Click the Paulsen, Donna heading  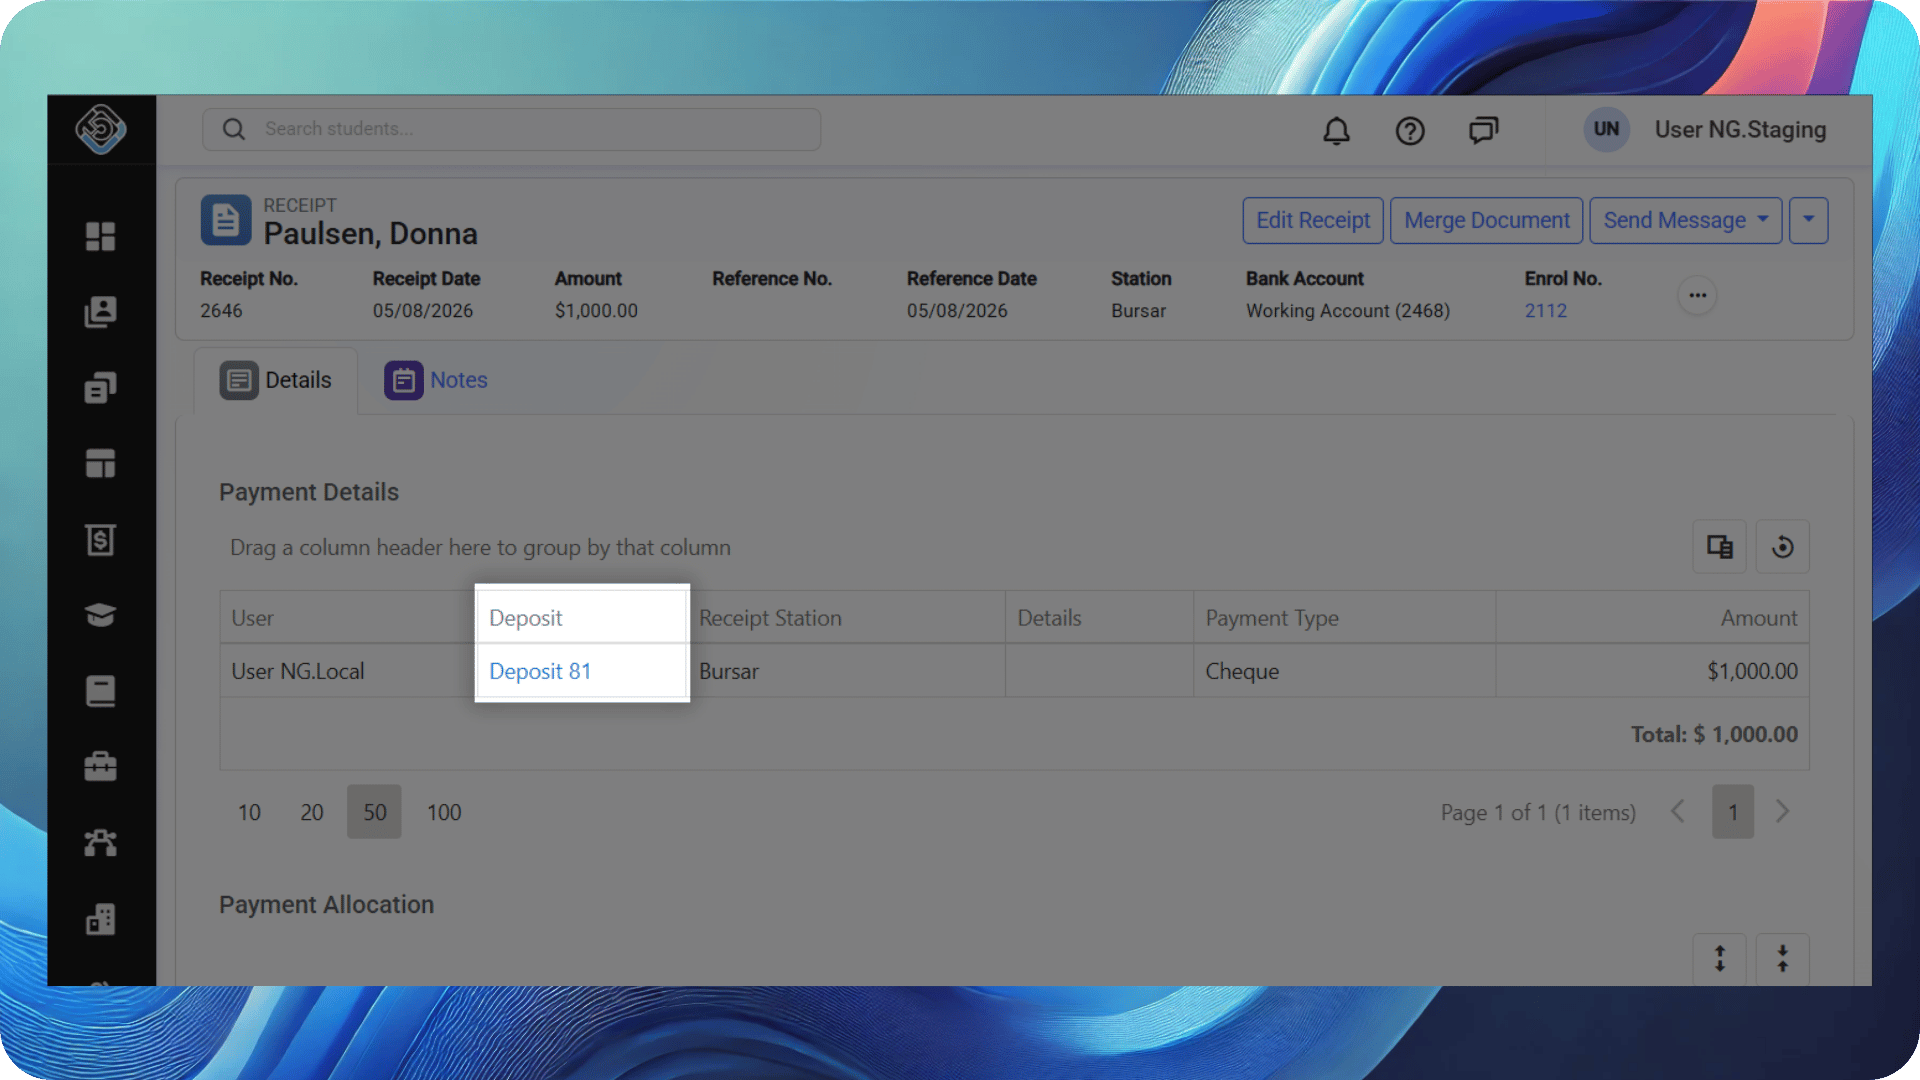tap(370, 234)
